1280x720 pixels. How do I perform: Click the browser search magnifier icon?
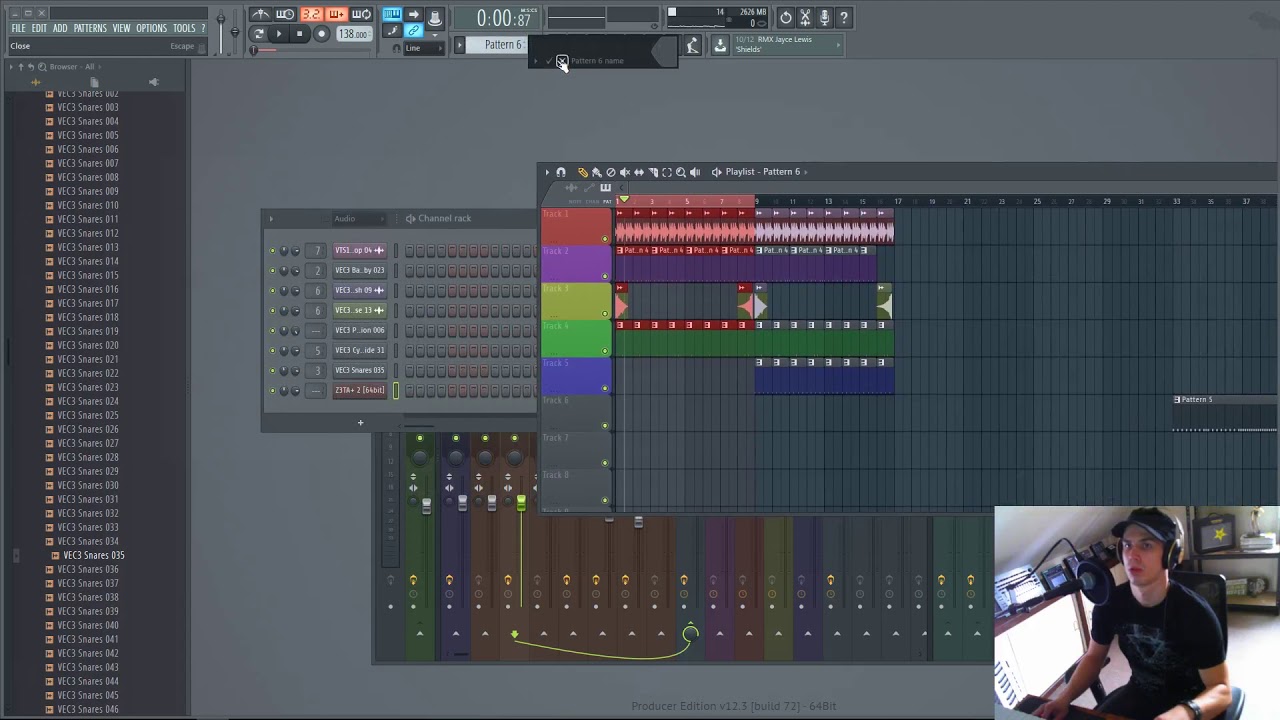42,67
